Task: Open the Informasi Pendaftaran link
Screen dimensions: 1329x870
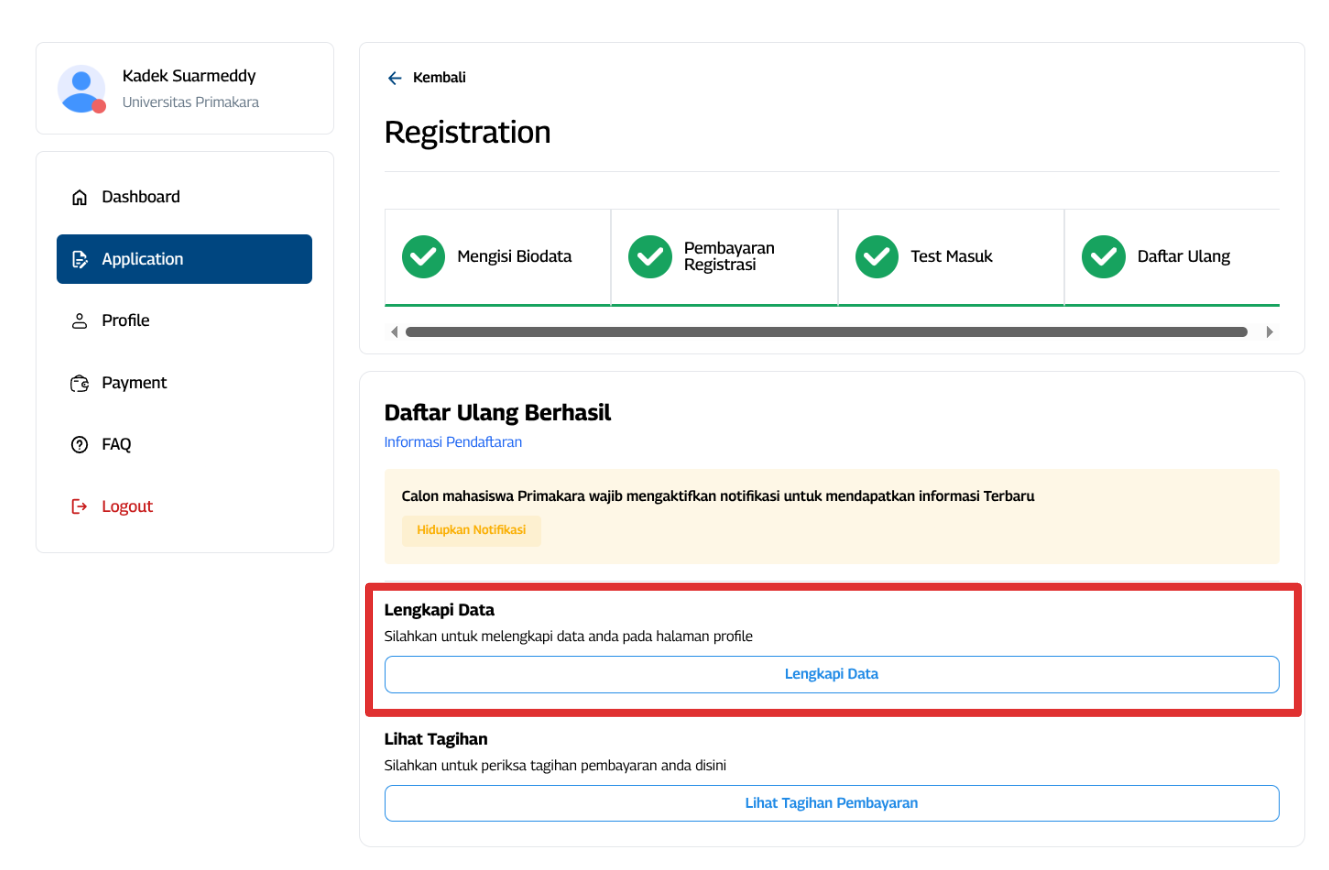Action: tap(453, 442)
